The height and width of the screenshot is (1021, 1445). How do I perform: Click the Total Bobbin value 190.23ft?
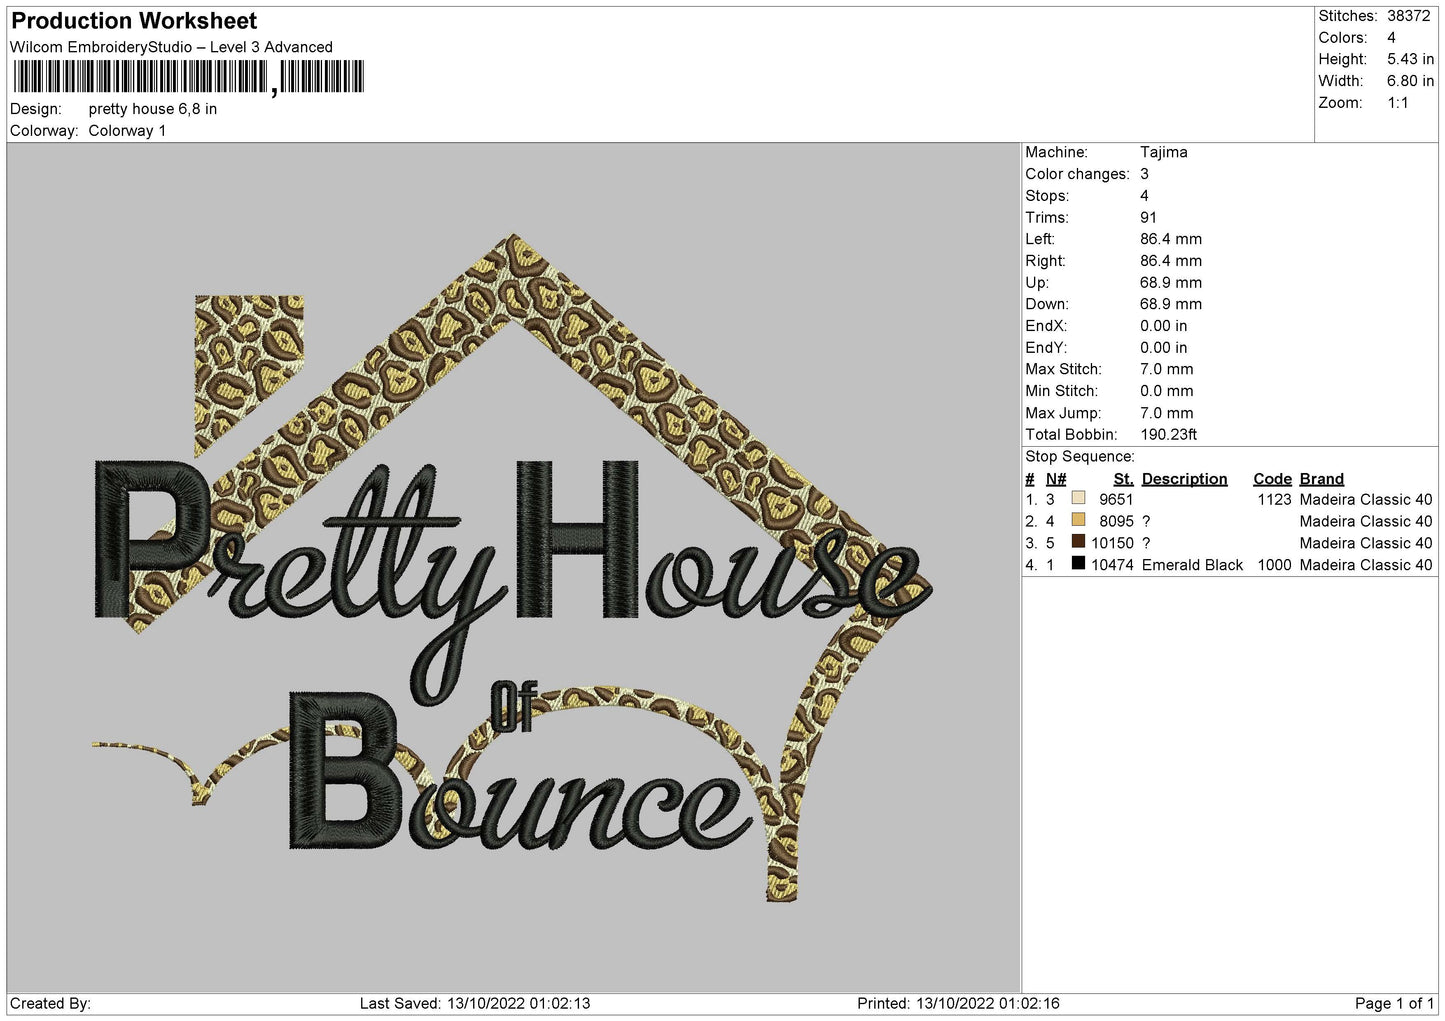pos(1169,435)
